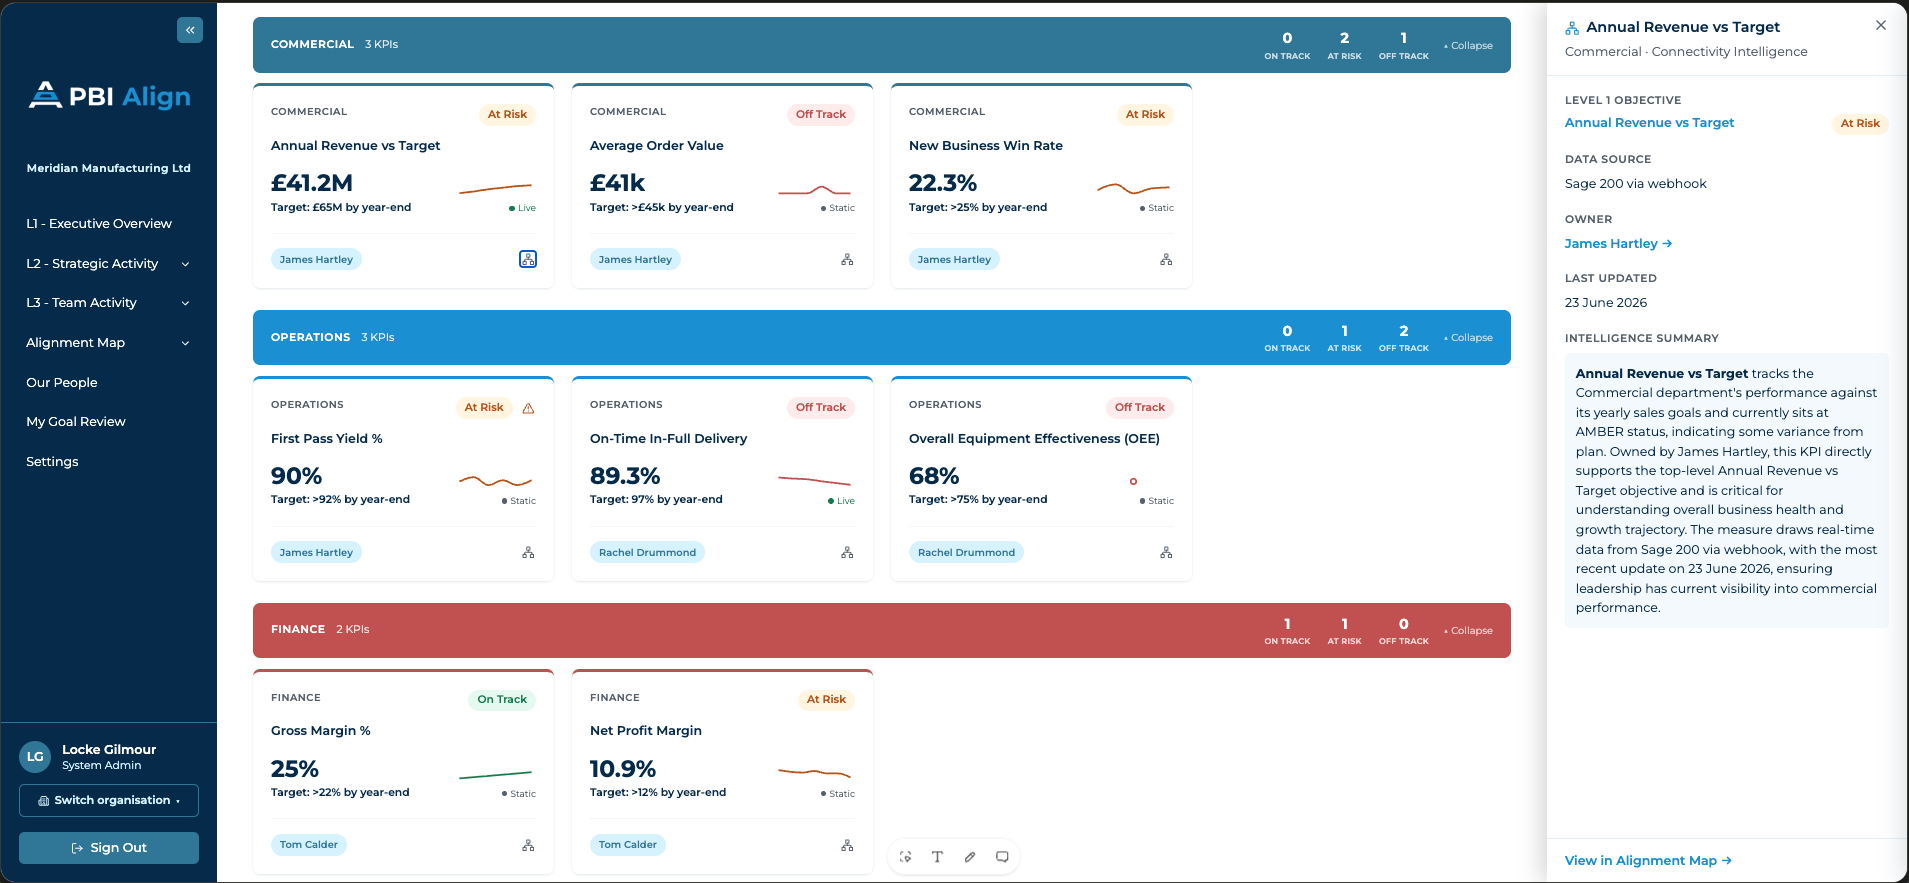This screenshot has width=1909, height=883.
Task: Open hierarchy icon on Net Profit Margin card
Action: pyautogui.click(x=847, y=845)
